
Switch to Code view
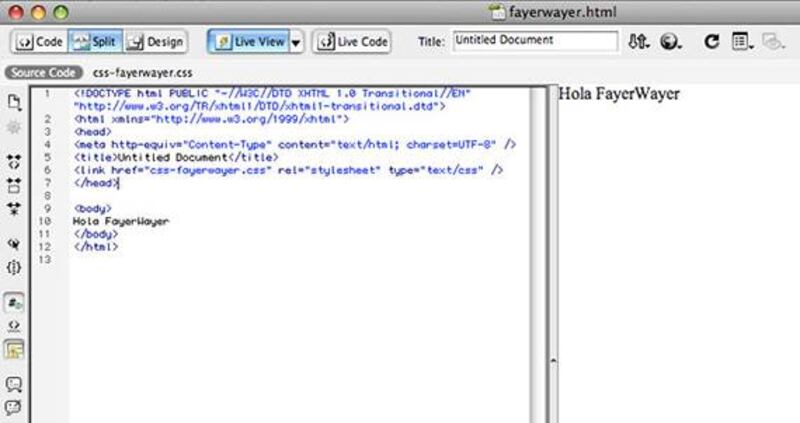tap(38, 42)
